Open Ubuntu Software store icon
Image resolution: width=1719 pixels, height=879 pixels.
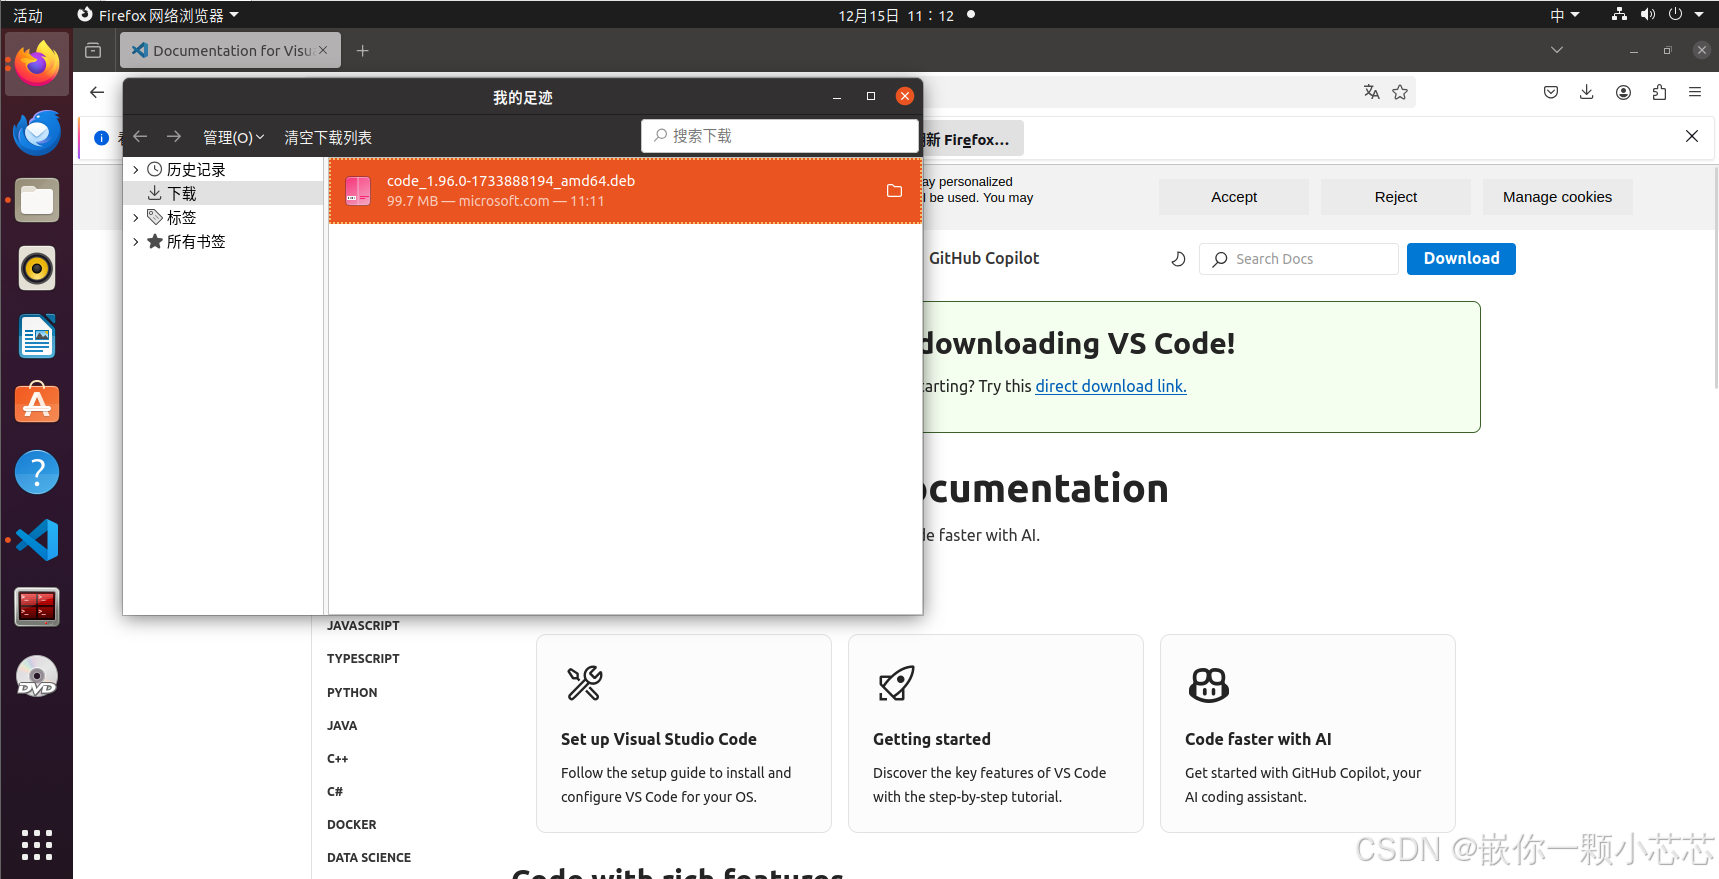37,404
